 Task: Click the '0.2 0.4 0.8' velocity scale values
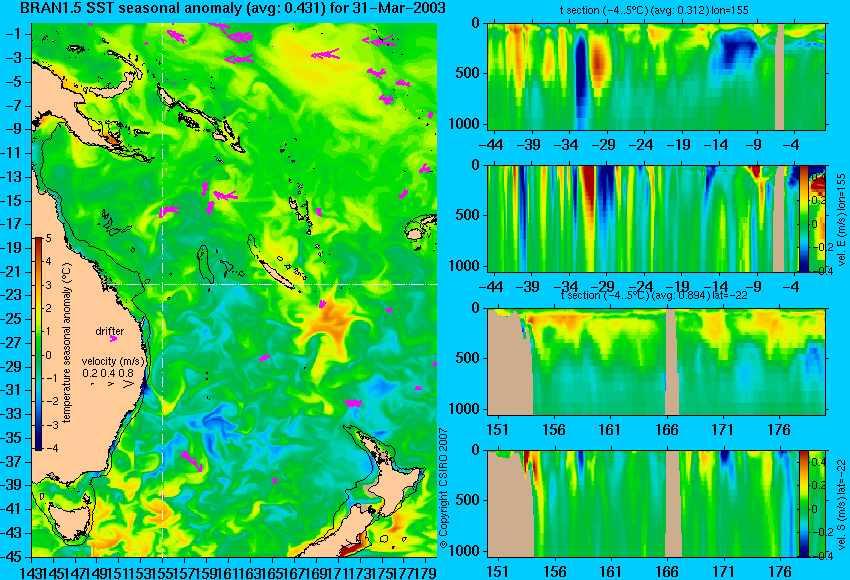click(108, 373)
